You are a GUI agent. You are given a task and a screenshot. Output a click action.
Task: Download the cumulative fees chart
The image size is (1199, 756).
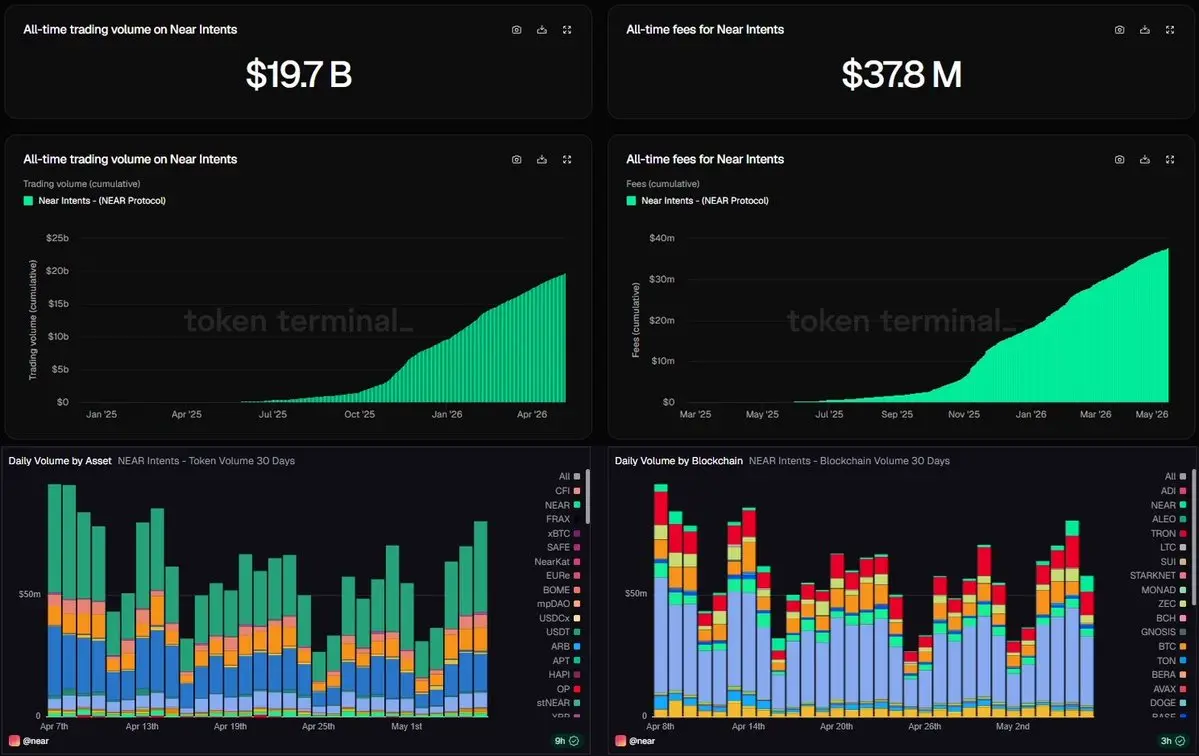[x=1145, y=160]
